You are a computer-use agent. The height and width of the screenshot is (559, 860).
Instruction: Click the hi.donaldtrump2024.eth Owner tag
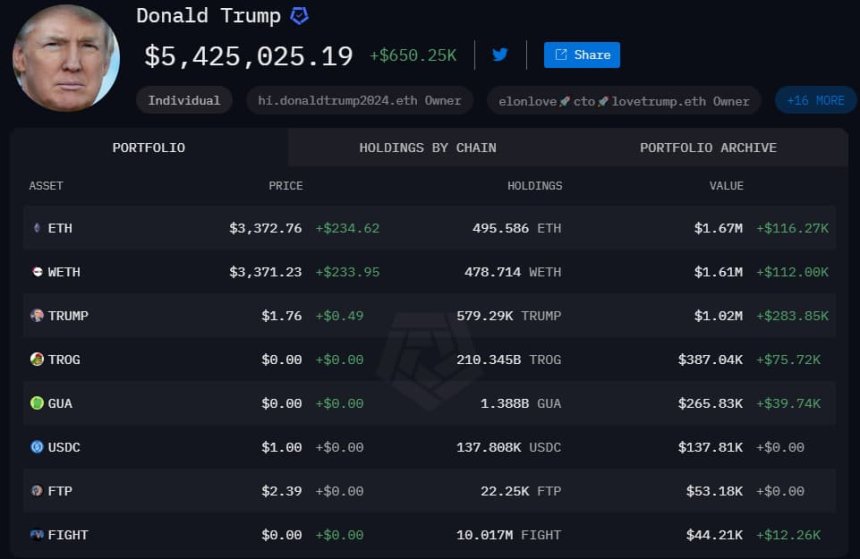(360, 100)
